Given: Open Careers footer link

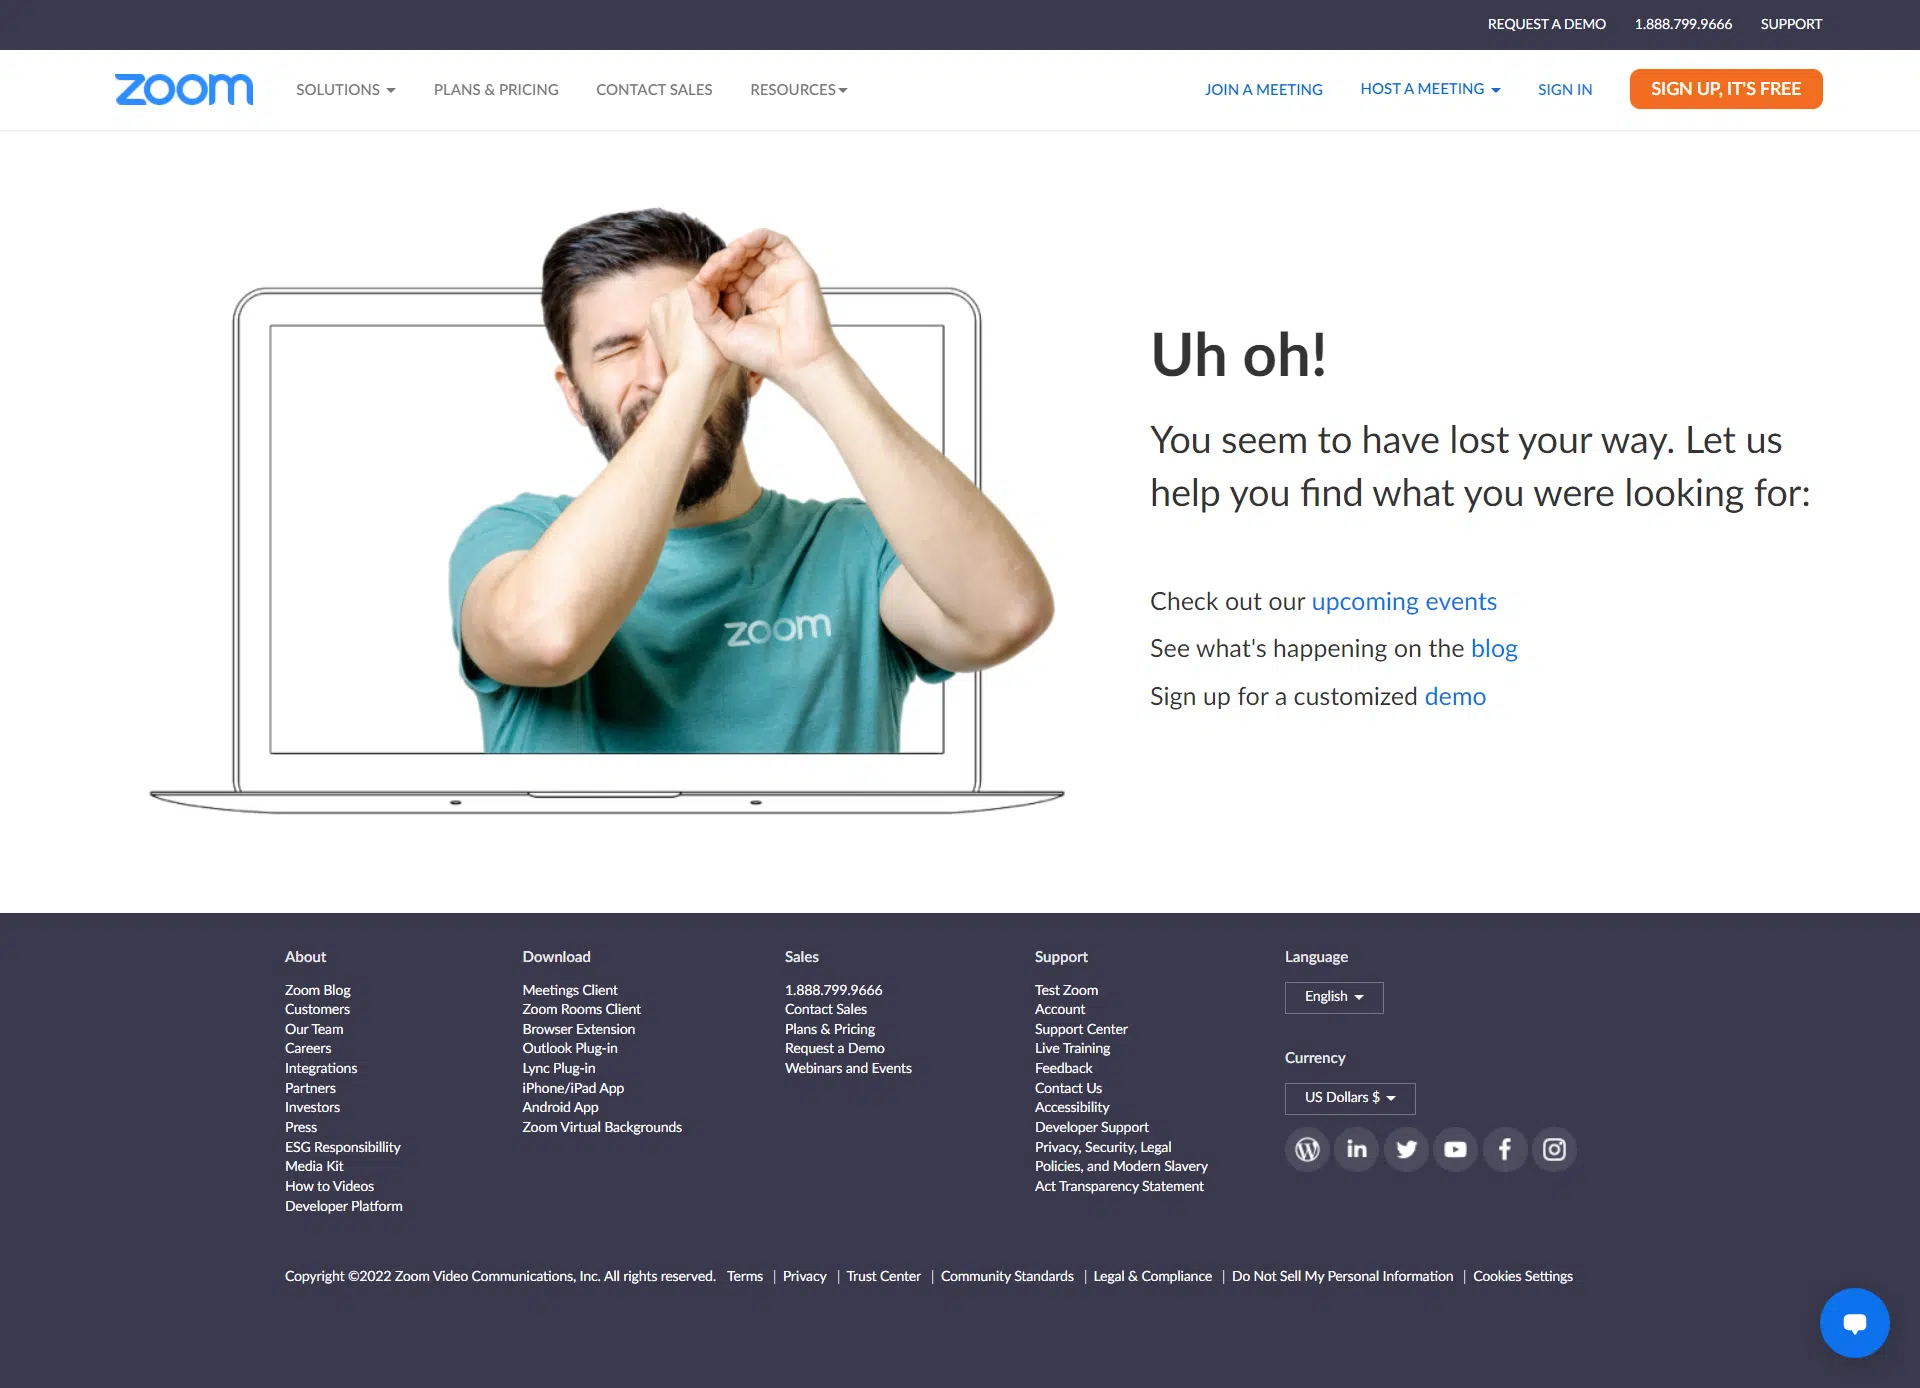Looking at the screenshot, I should (308, 1048).
